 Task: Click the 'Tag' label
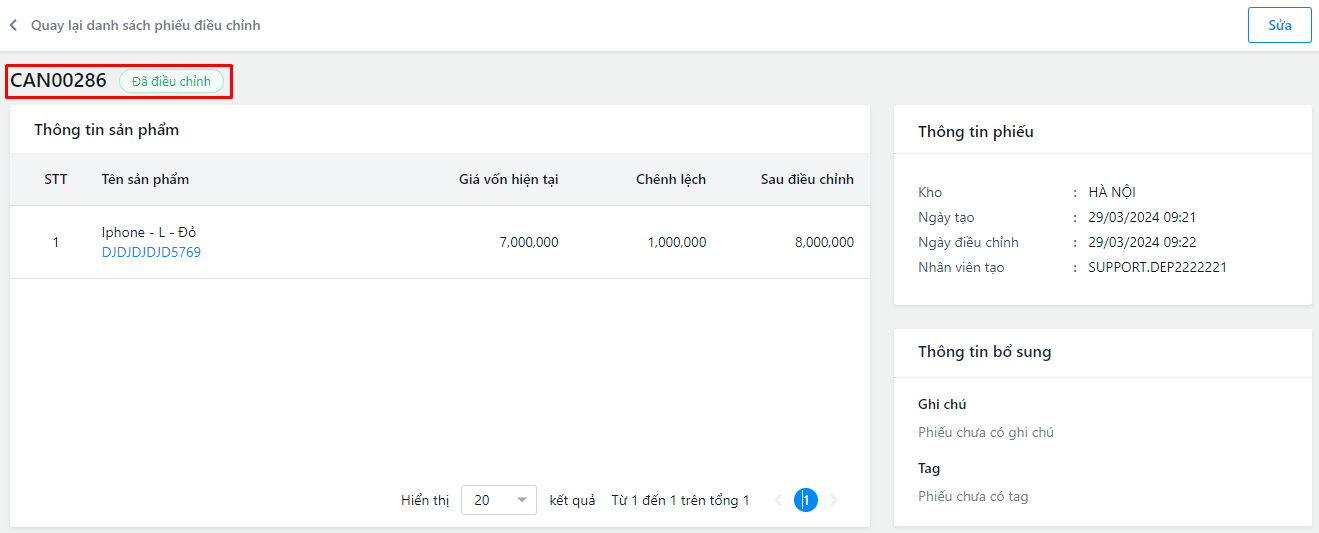pyautogui.click(x=929, y=468)
